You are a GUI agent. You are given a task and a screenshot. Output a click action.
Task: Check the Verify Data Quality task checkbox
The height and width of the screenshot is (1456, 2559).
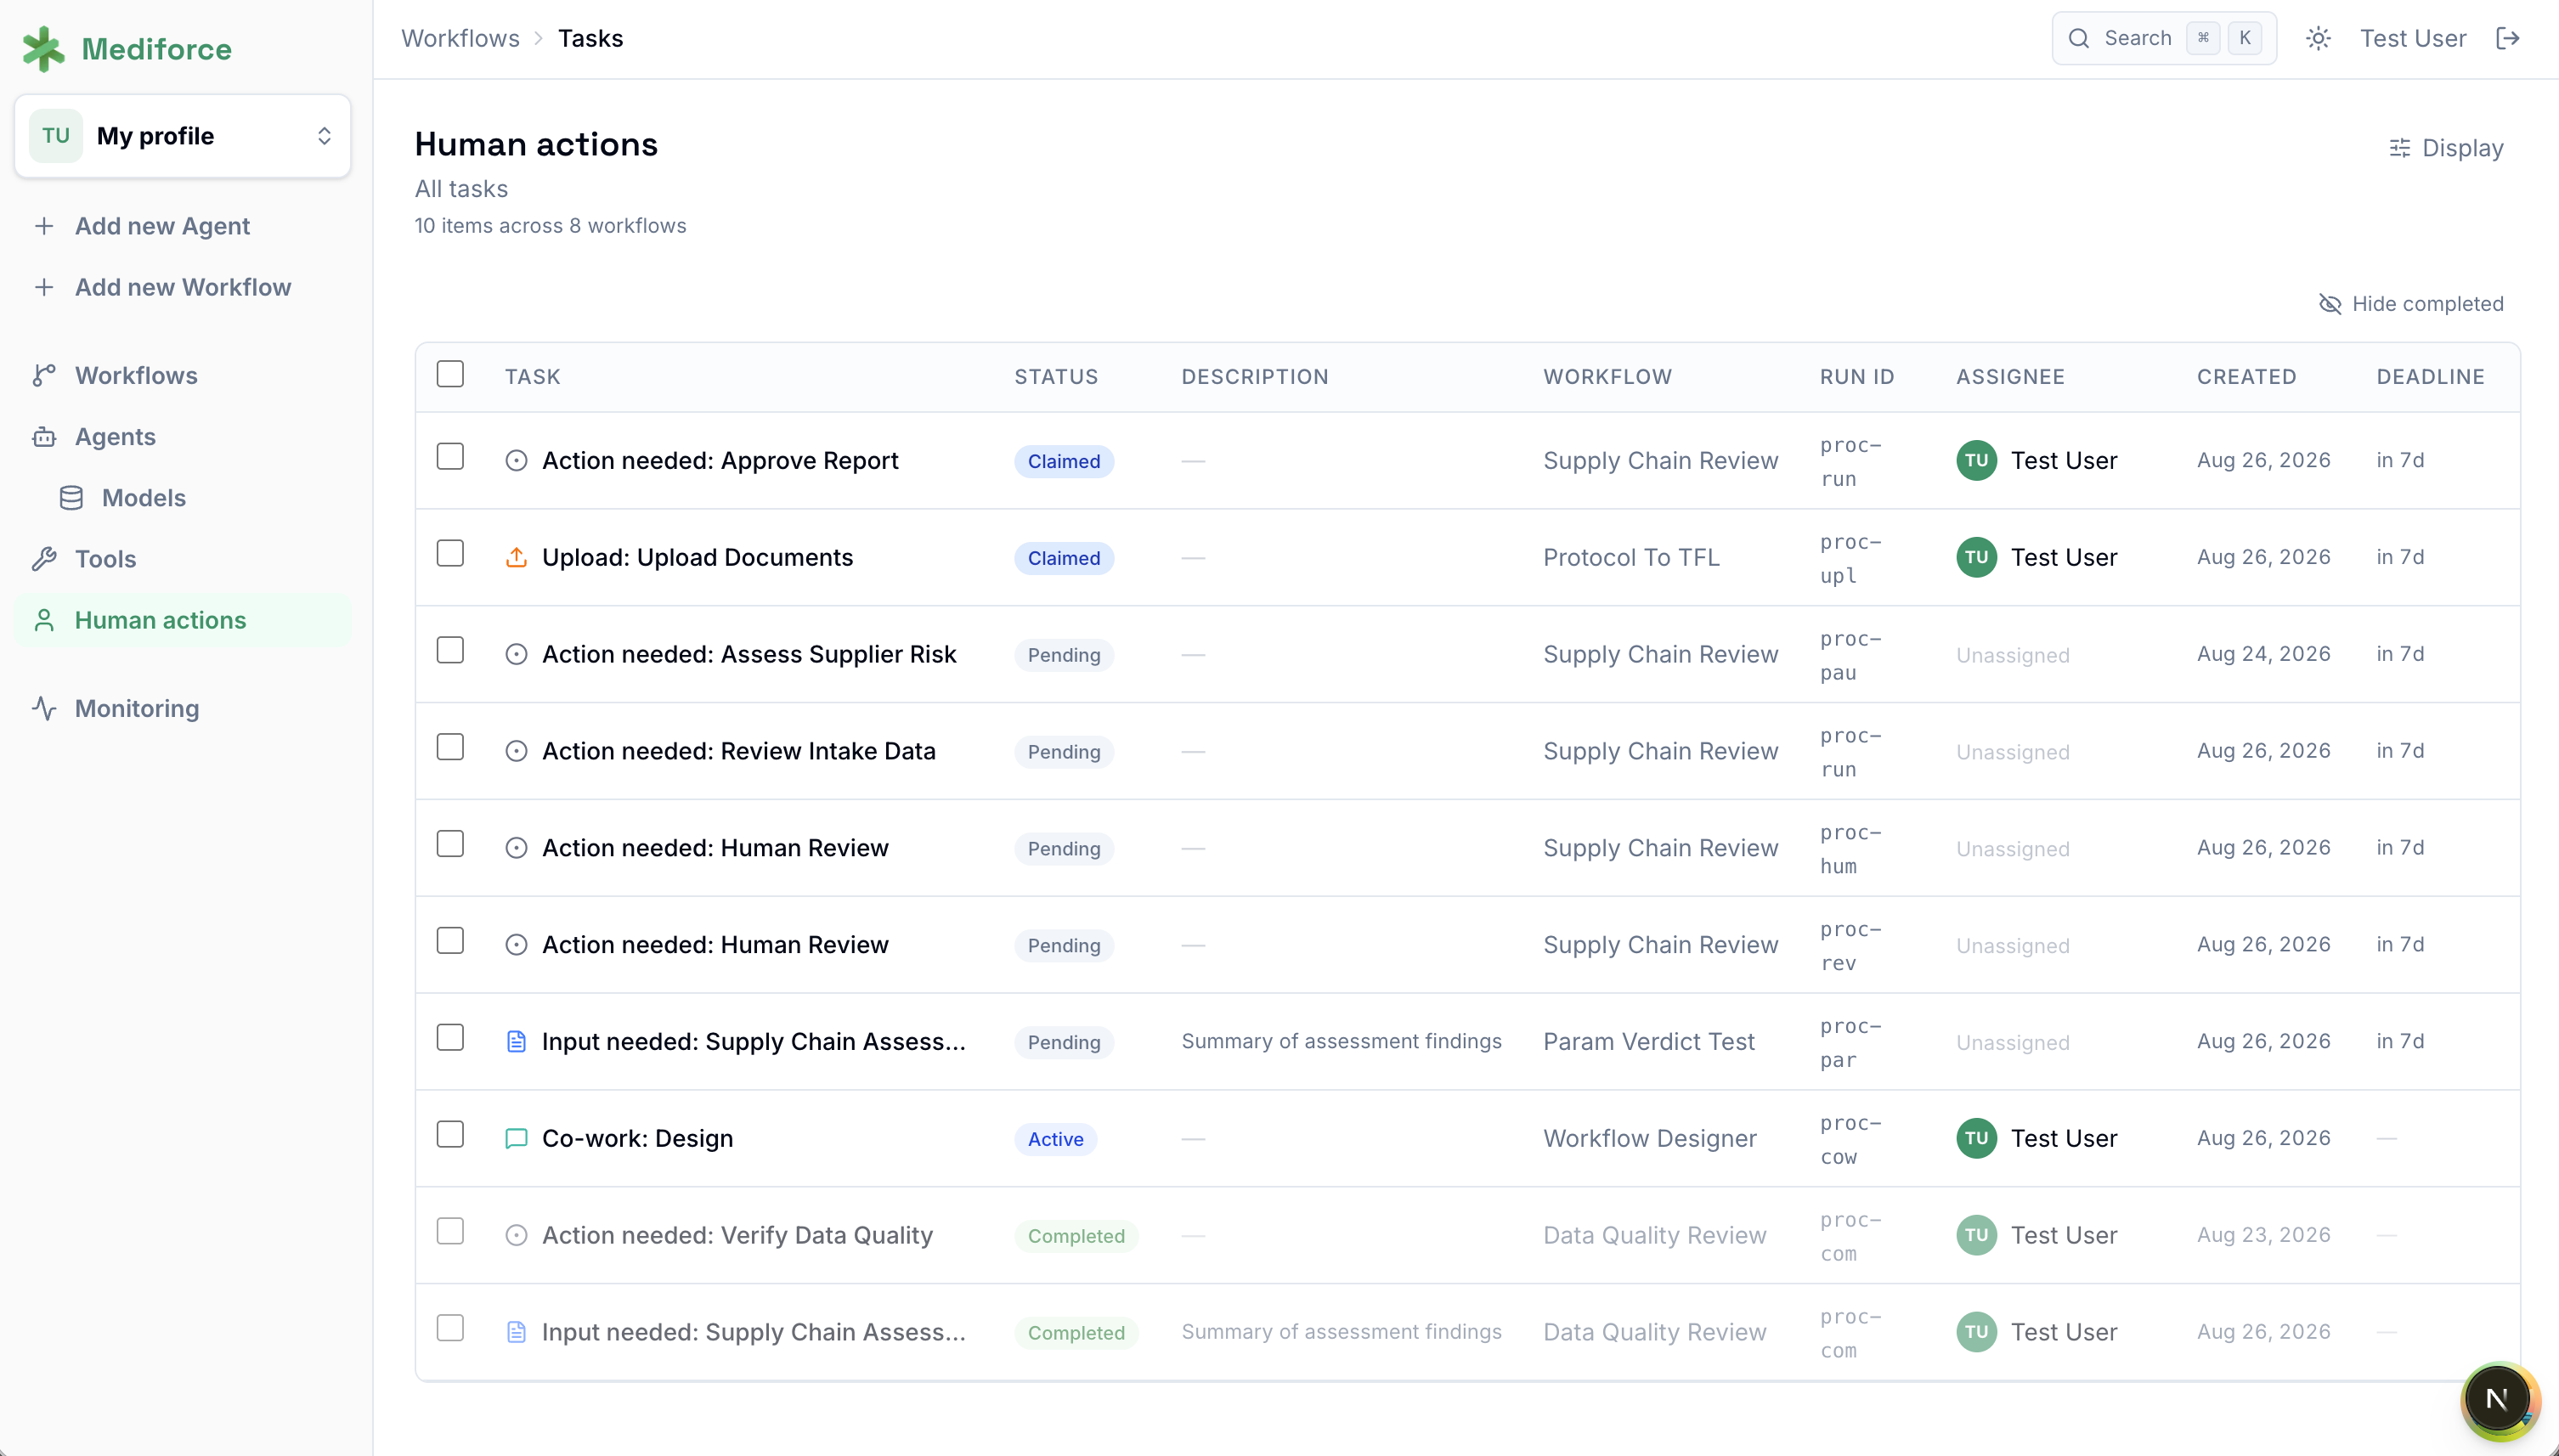(x=450, y=1231)
